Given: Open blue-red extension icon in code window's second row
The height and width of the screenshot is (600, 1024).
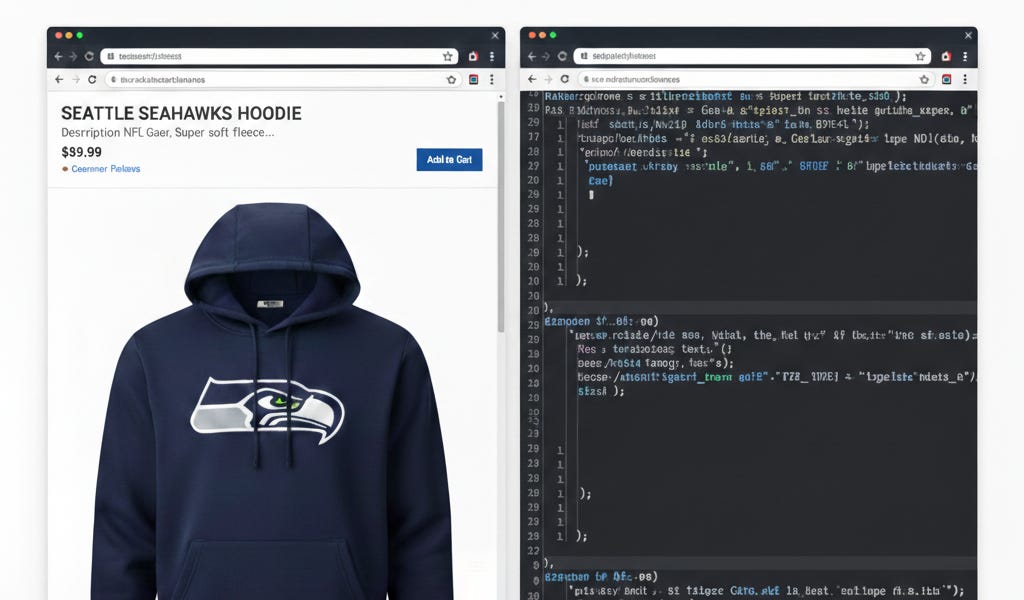Looking at the screenshot, I should [946, 80].
